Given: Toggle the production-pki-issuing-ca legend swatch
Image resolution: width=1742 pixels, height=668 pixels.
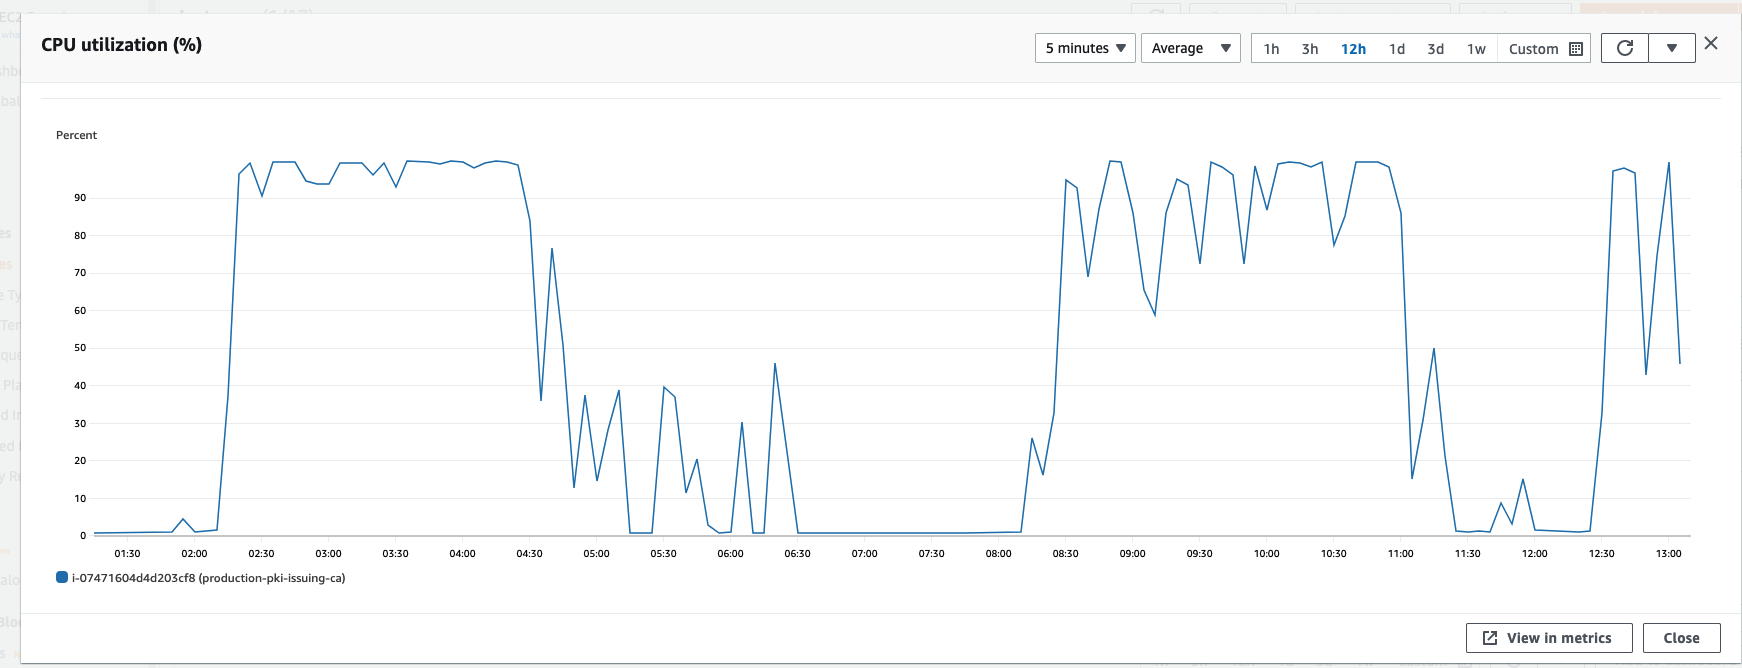Looking at the screenshot, I should click(x=62, y=577).
